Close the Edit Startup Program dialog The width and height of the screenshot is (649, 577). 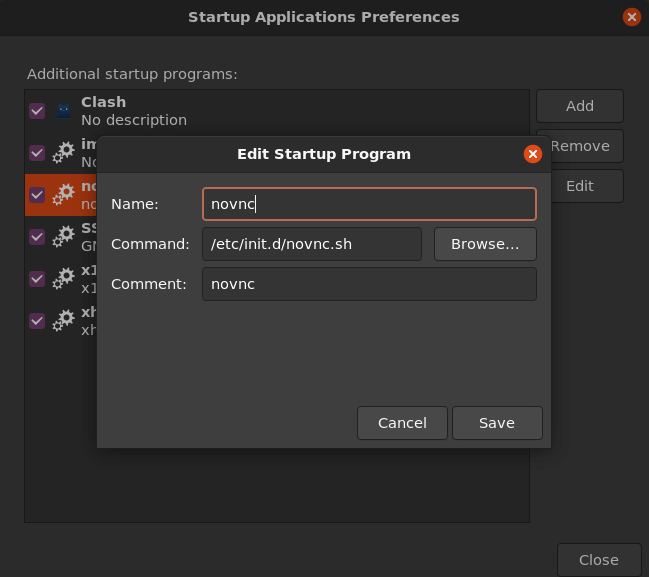(533, 154)
